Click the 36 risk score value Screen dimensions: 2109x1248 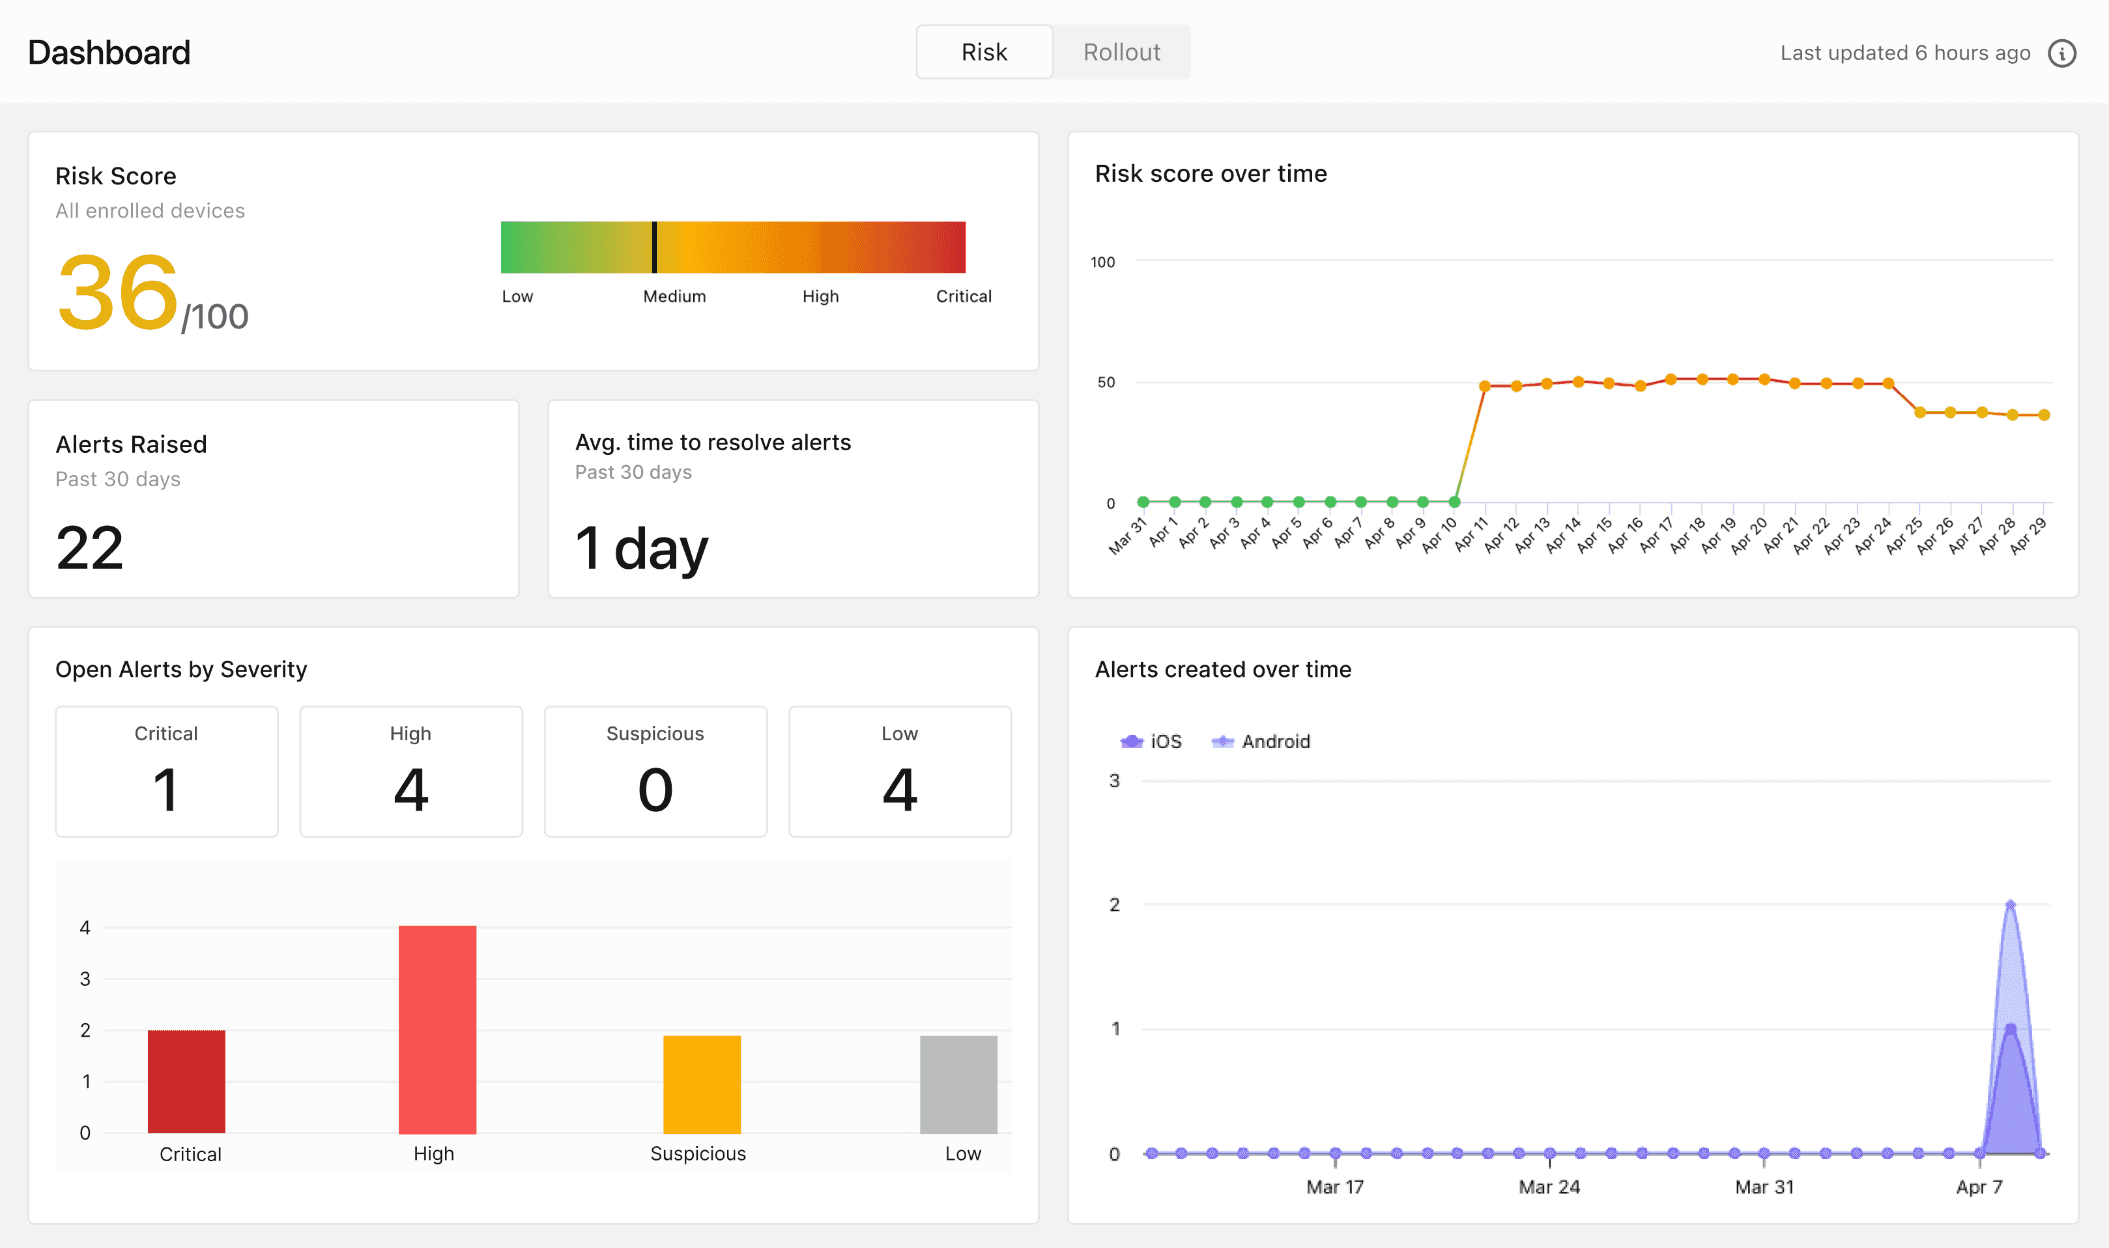coord(118,292)
